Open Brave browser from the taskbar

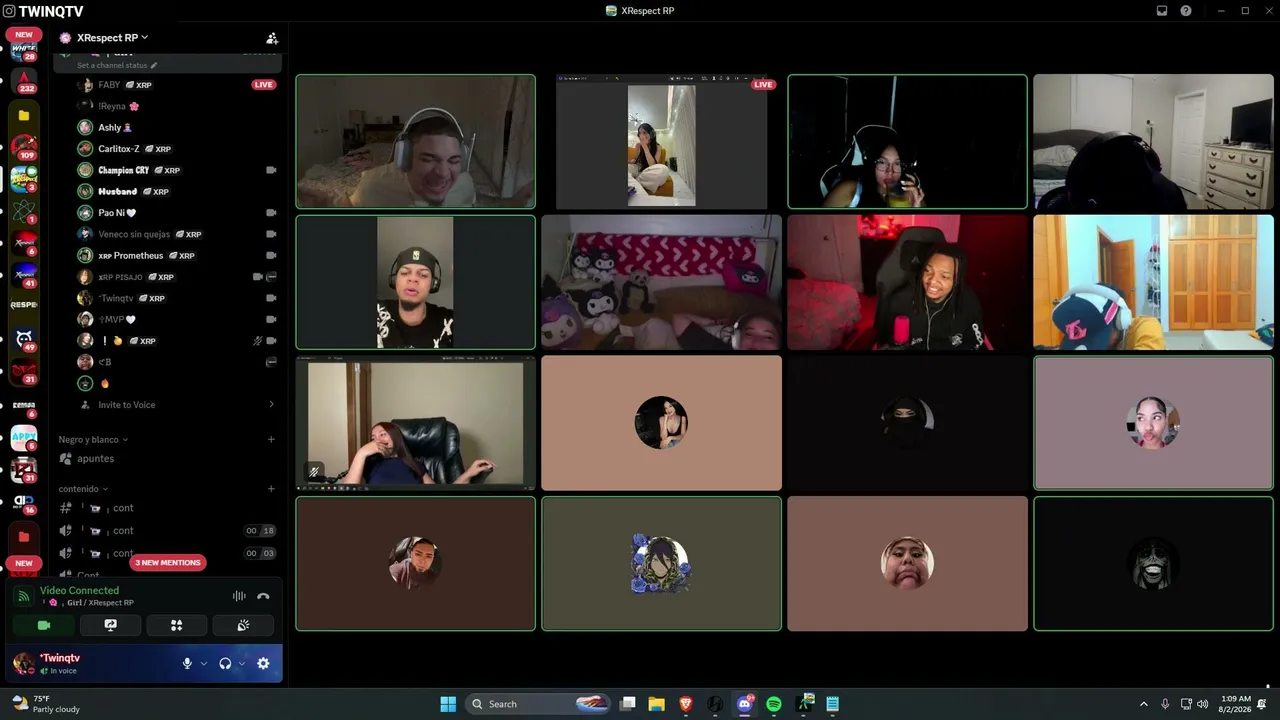686,704
